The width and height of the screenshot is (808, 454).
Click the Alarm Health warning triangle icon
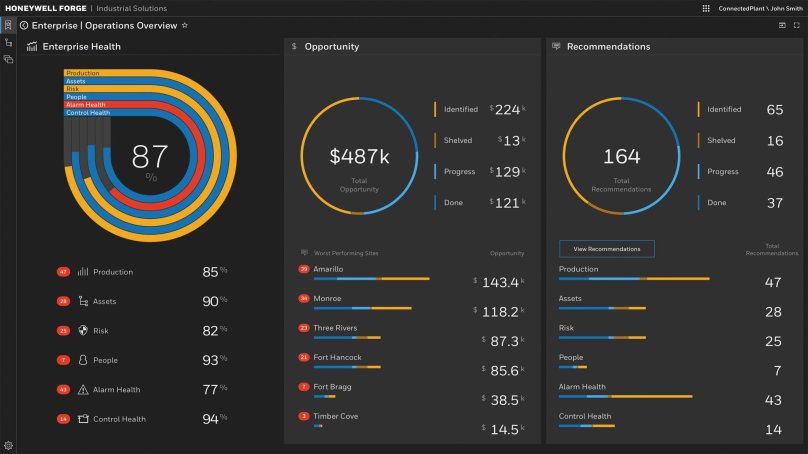[83, 390]
